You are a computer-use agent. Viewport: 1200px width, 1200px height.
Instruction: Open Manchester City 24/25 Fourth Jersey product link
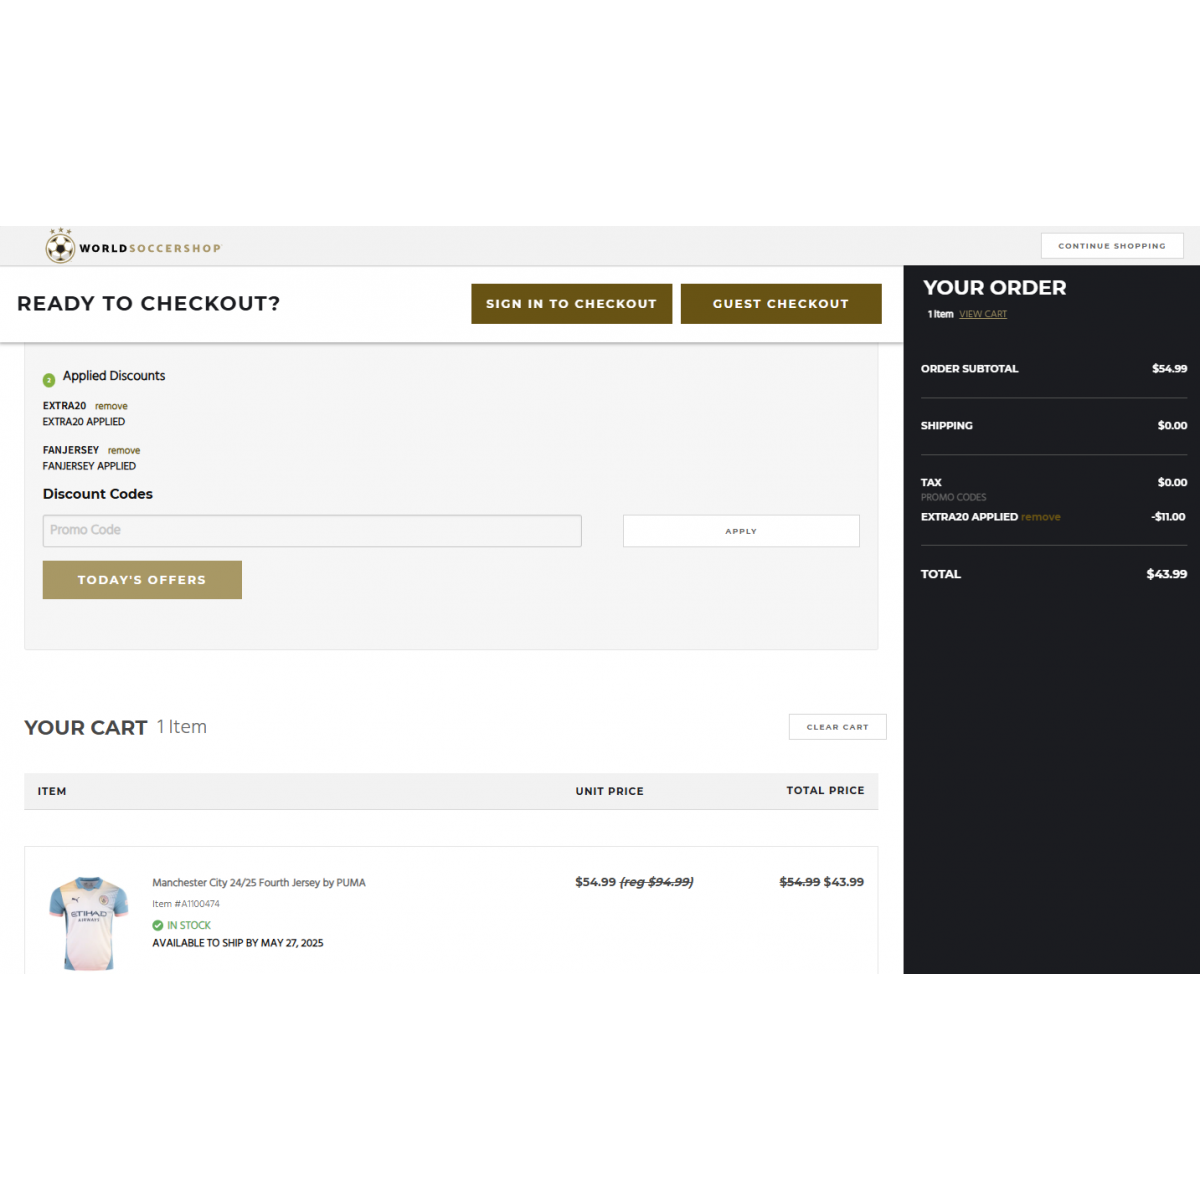pos(259,883)
